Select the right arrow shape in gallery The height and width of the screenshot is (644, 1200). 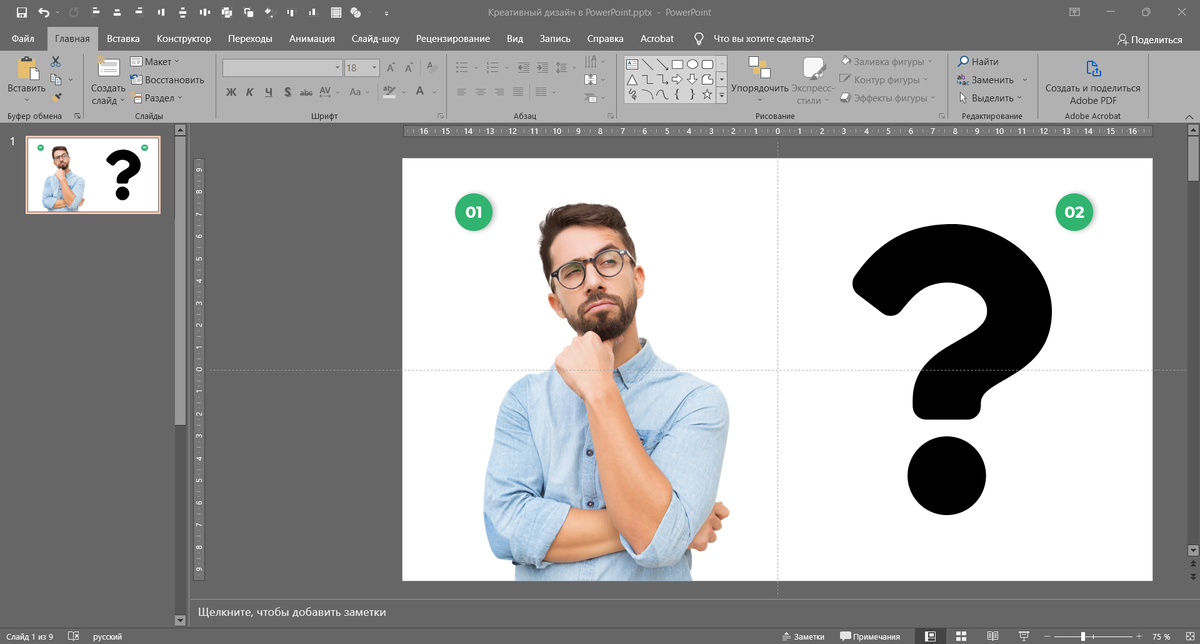(677, 79)
